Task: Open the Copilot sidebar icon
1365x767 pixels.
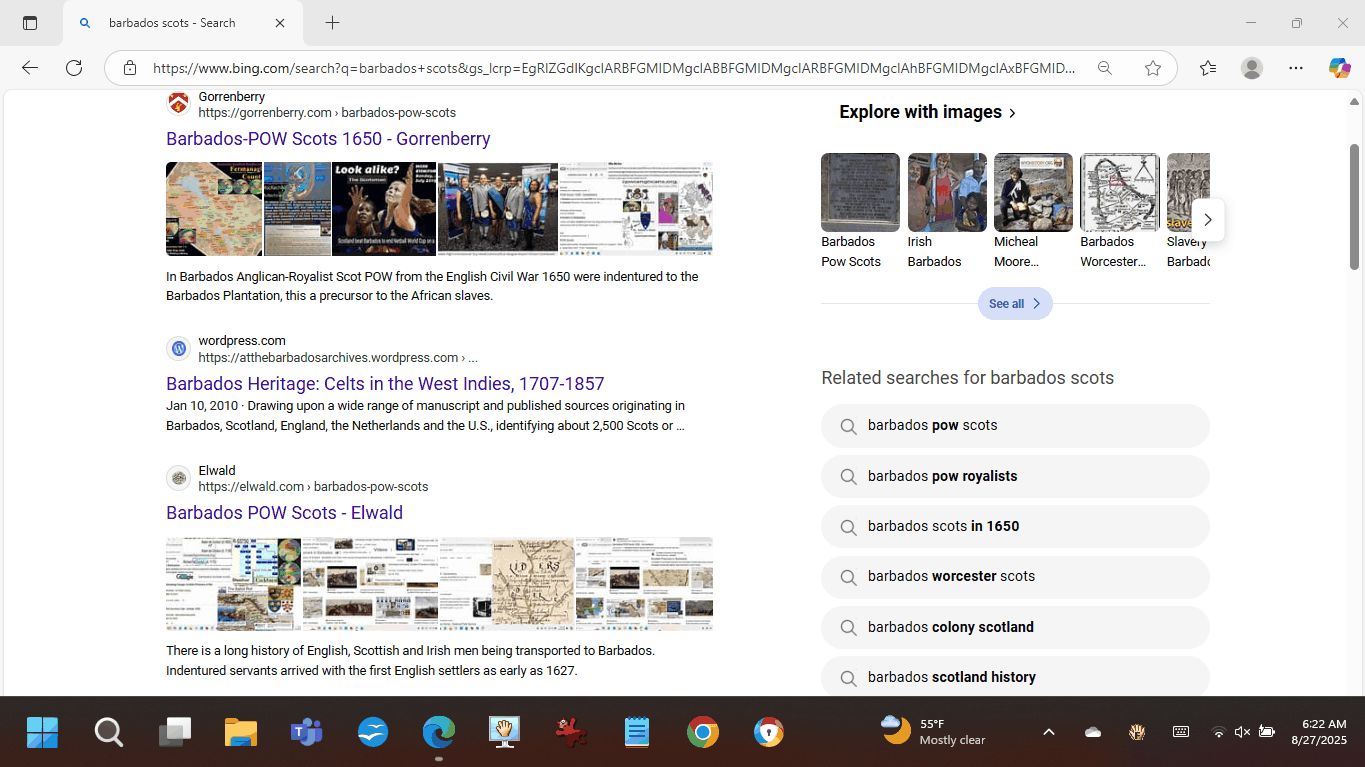Action: [x=1339, y=68]
